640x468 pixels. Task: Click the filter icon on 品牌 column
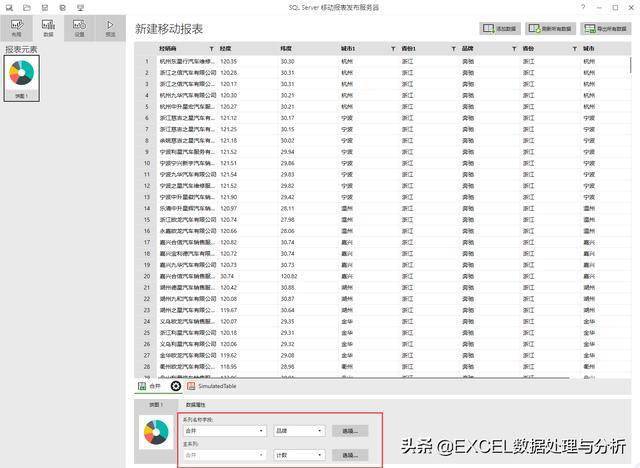click(514, 49)
